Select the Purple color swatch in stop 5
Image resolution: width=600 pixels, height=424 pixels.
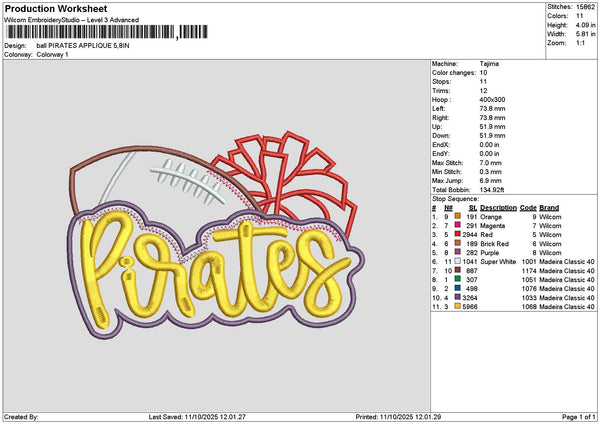point(457,252)
